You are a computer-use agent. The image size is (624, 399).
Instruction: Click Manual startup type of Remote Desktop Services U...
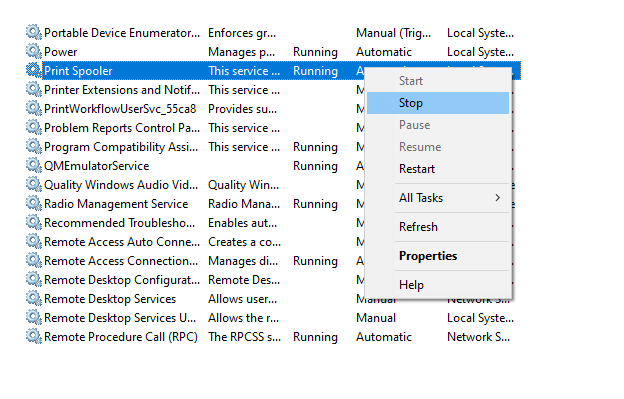pyautogui.click(x=376, y=318)
